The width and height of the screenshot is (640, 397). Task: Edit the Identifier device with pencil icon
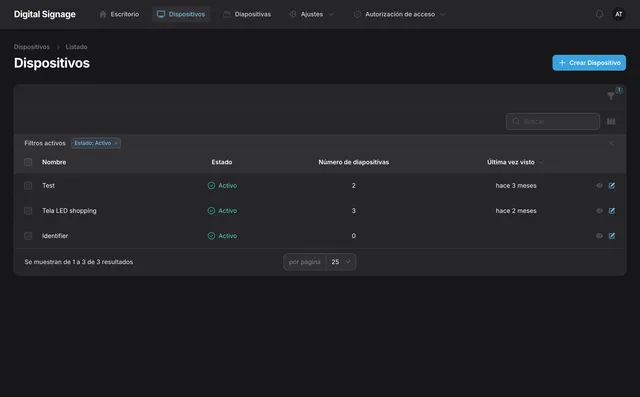(x=612, y=236)
